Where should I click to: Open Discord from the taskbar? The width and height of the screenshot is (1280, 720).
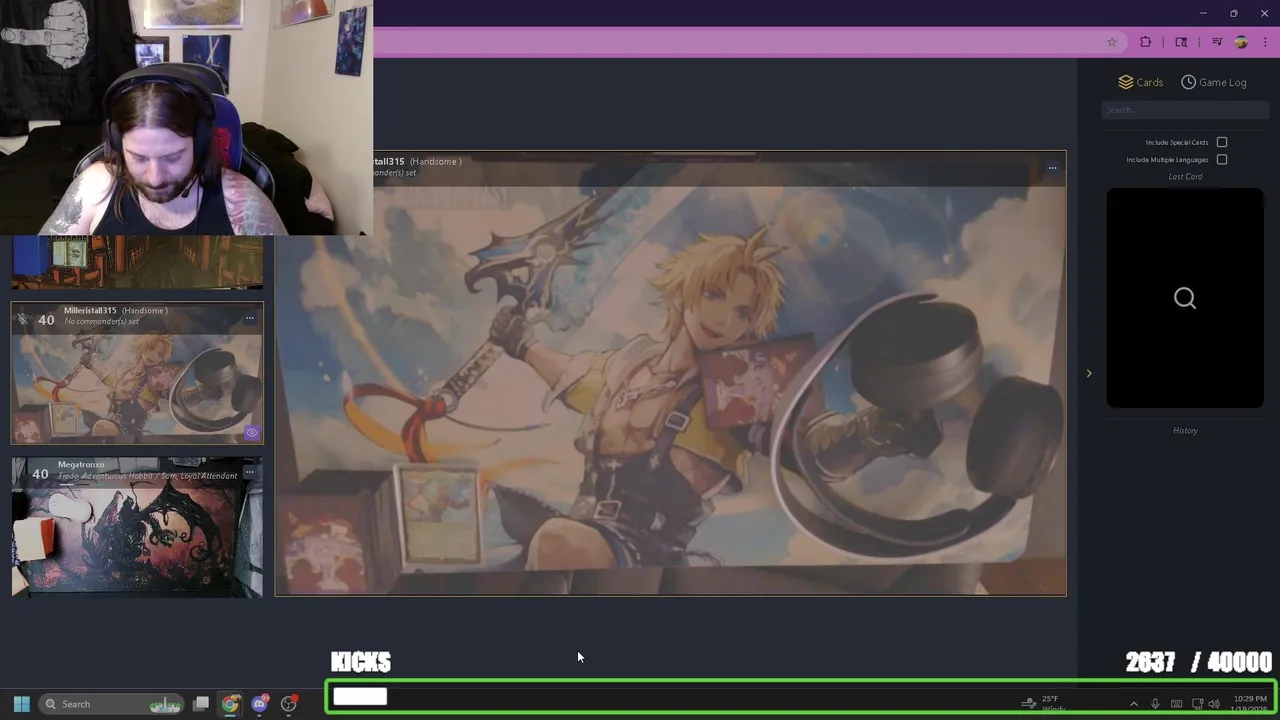[260, 704]
